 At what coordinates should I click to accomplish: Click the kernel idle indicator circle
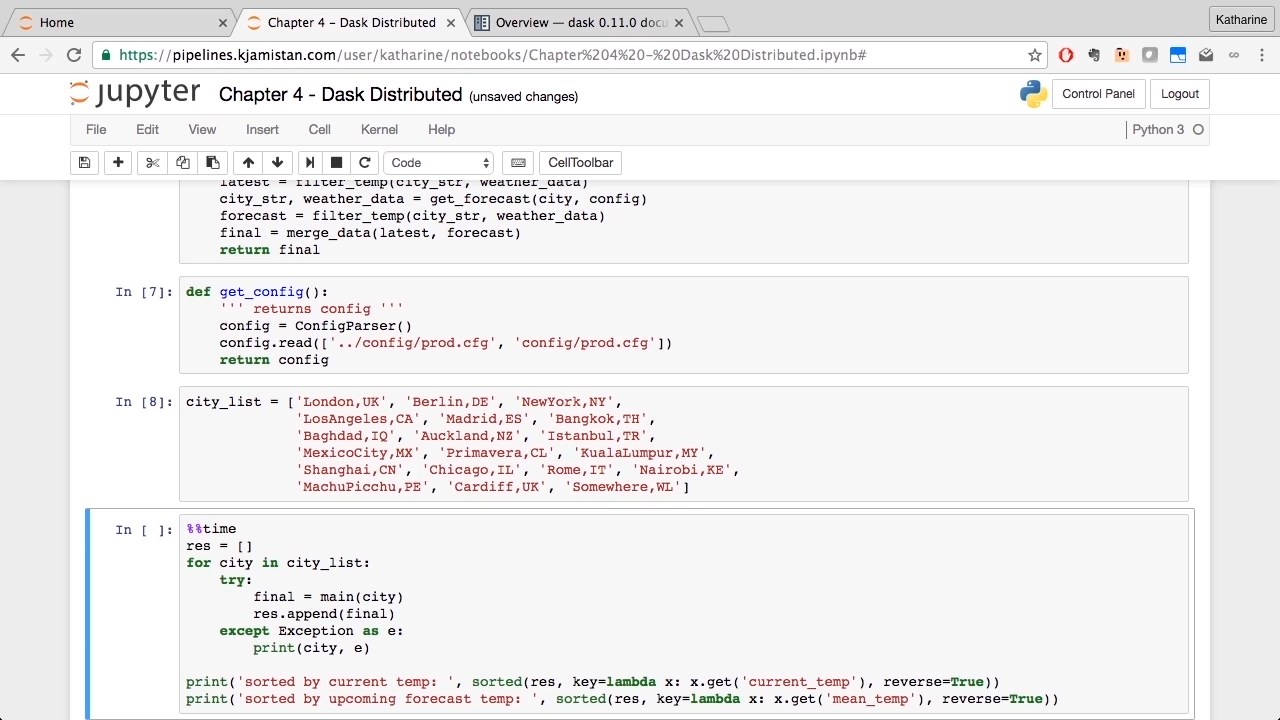pyautogui.click(x=1198, y=129)
